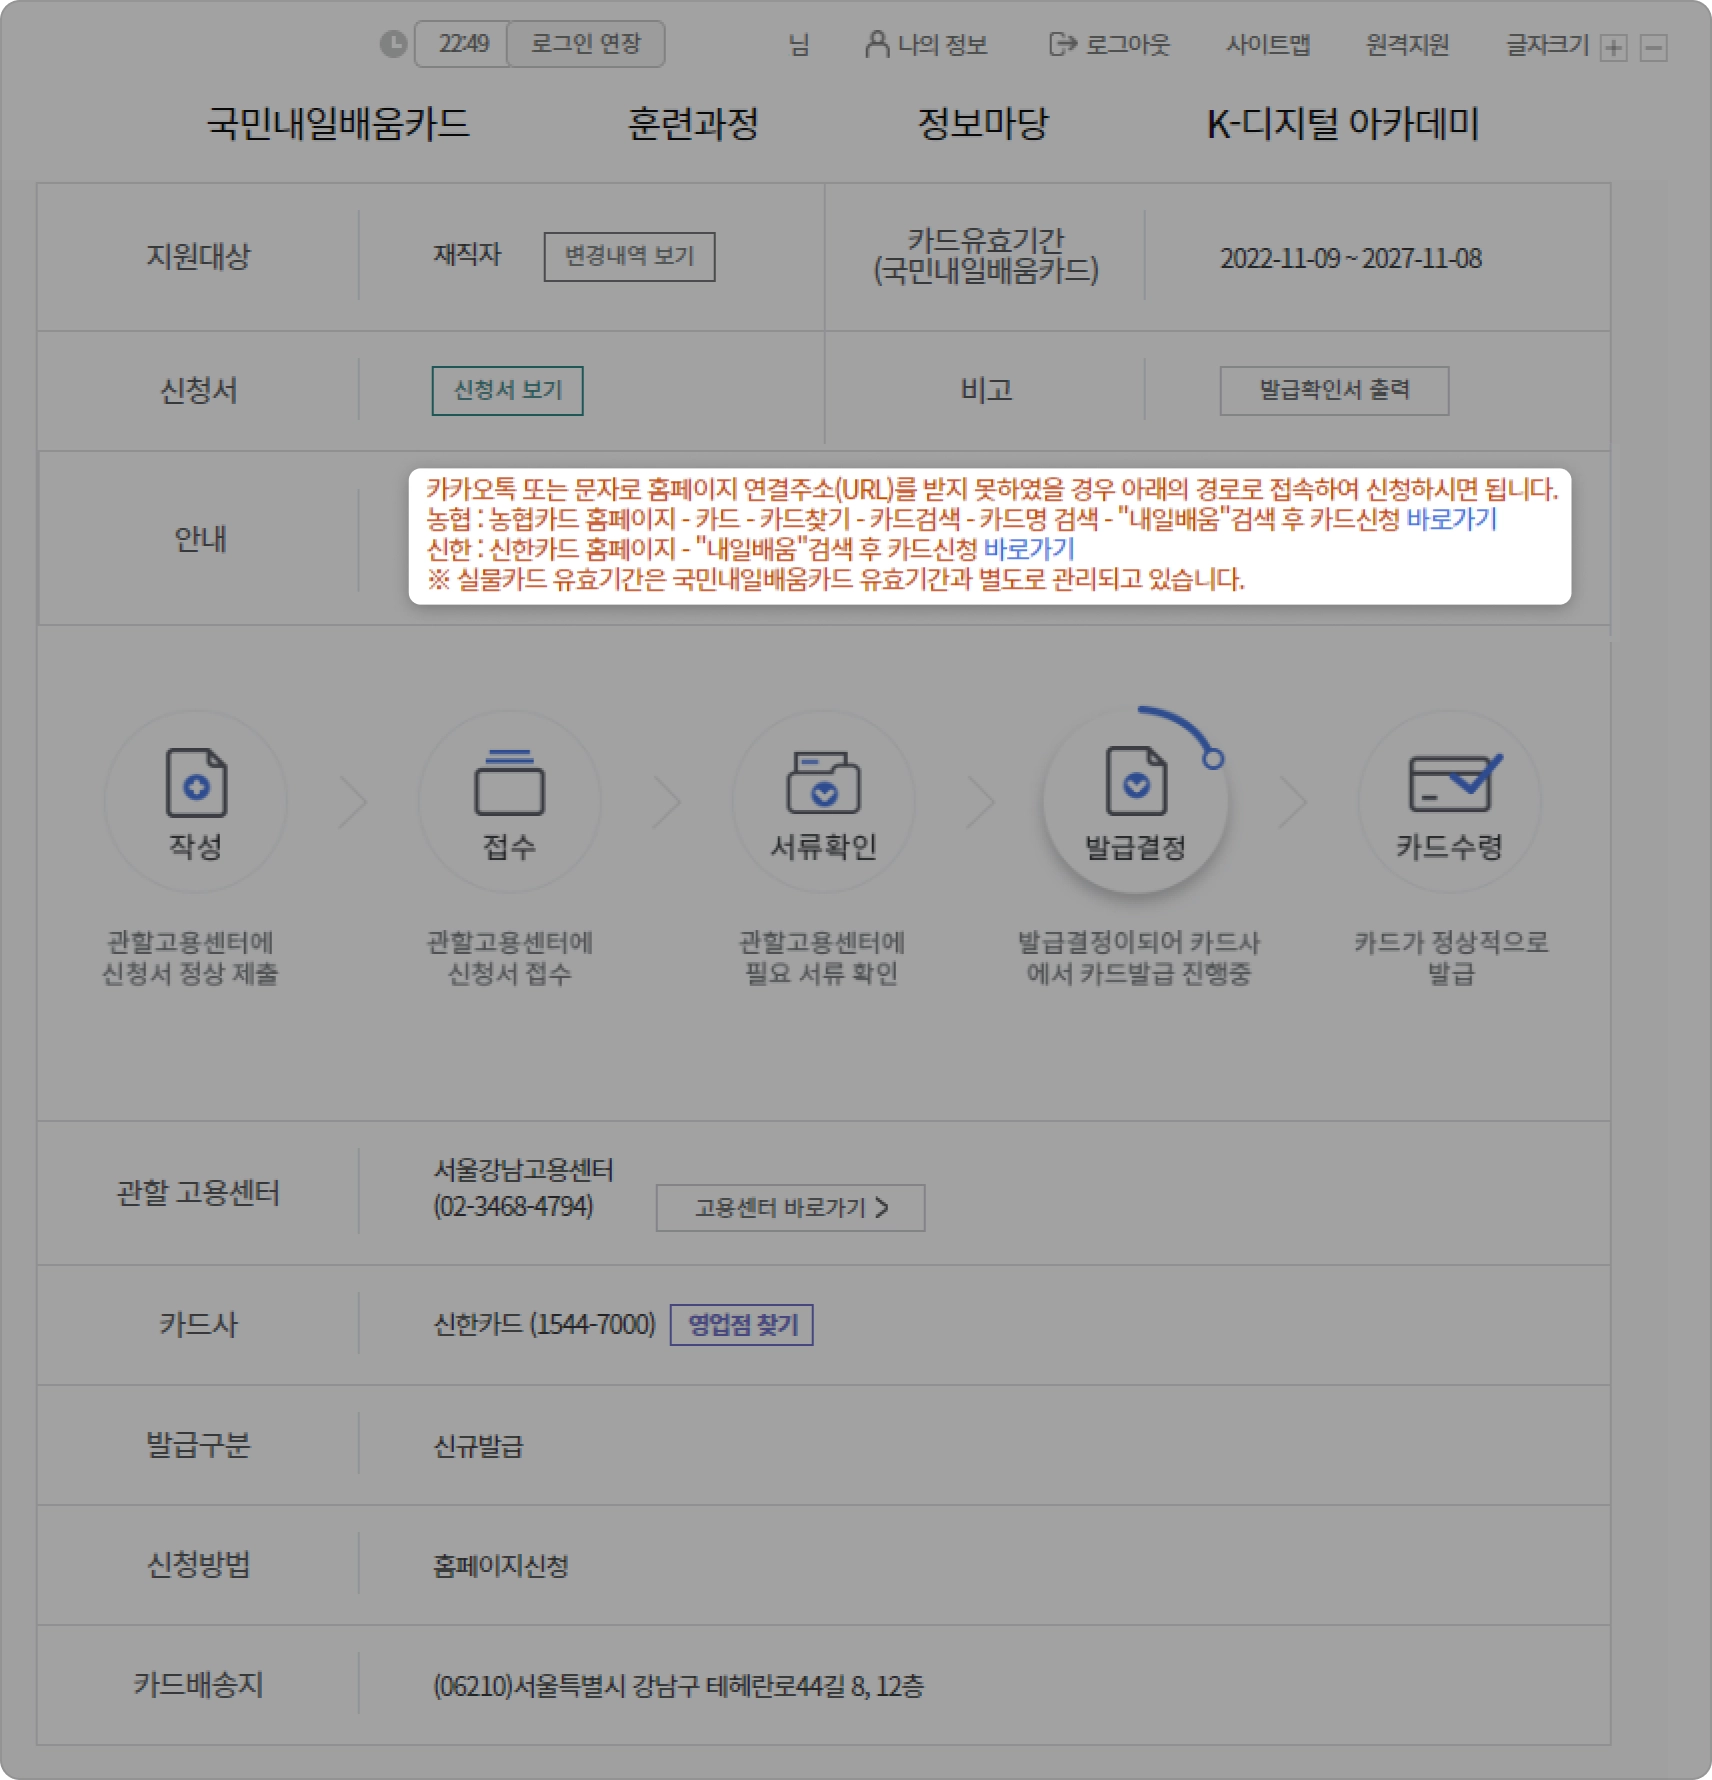Open K-디지털 아카데미 menu
The image size is (1712, 1780).
(x=1343, y=124)
